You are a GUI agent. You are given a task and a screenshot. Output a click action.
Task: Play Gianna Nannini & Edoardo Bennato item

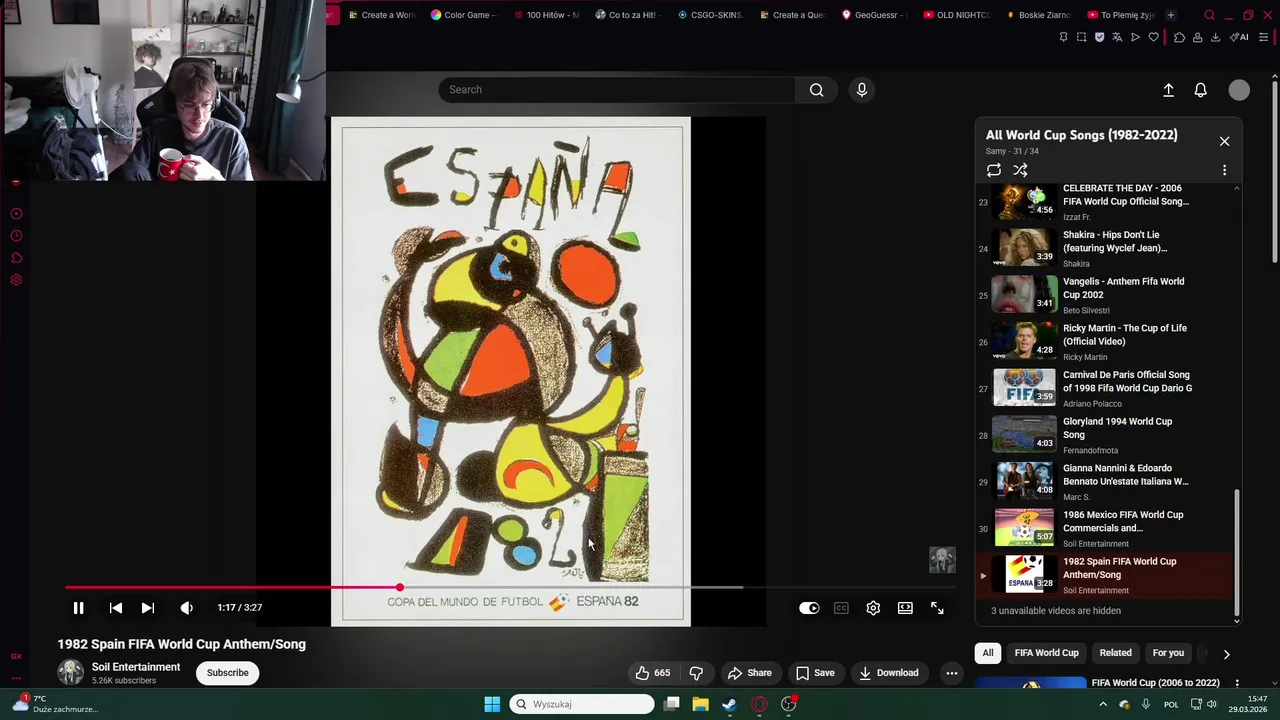point(1104,482)
